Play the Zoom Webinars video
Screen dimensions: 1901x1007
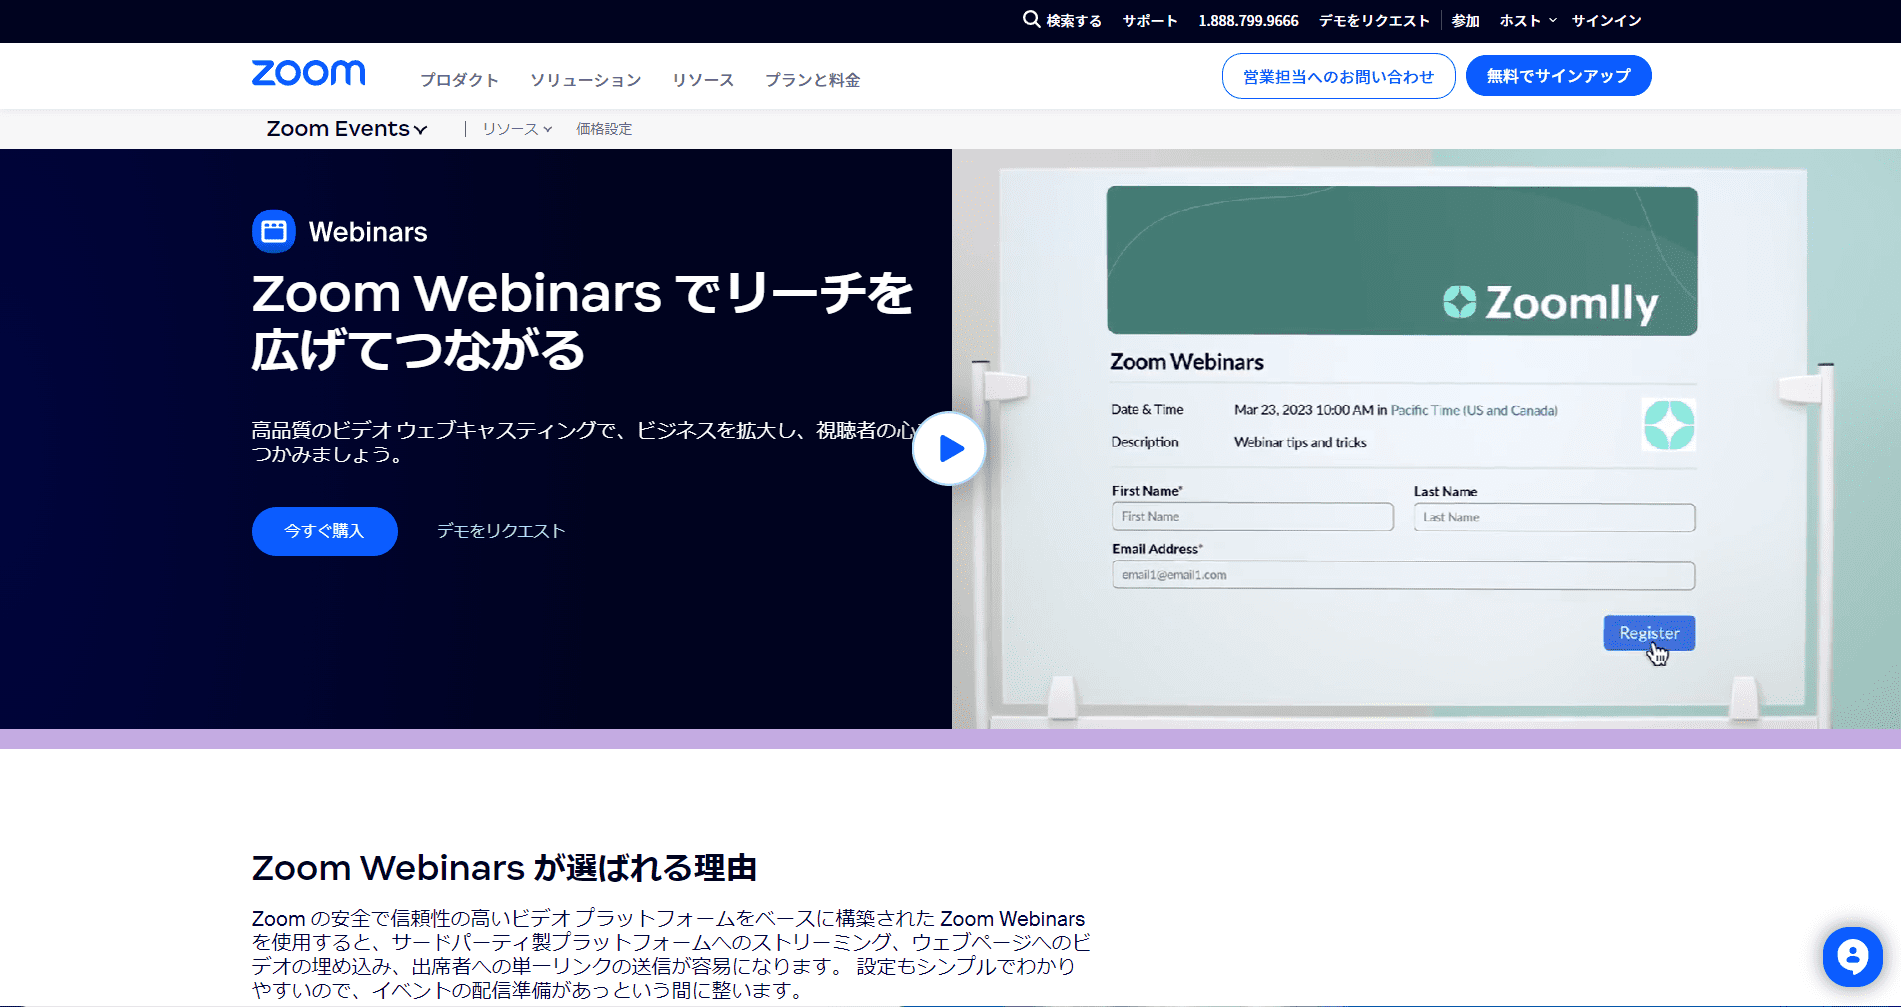coord(949,449)
